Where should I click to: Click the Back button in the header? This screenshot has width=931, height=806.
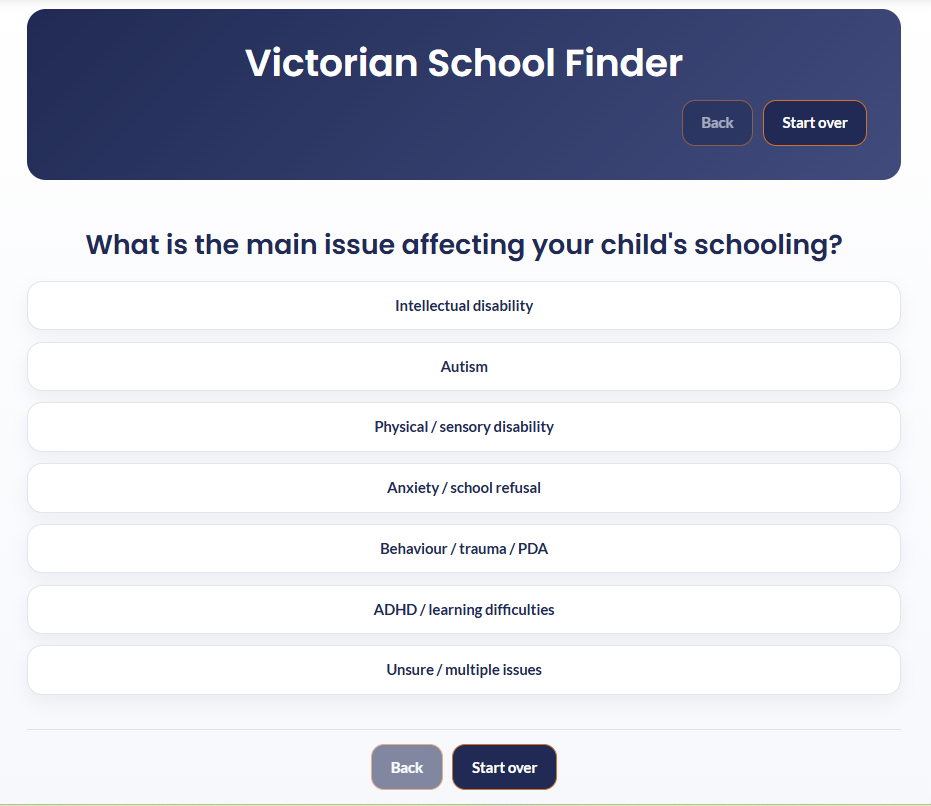click(x=717, y=122)
